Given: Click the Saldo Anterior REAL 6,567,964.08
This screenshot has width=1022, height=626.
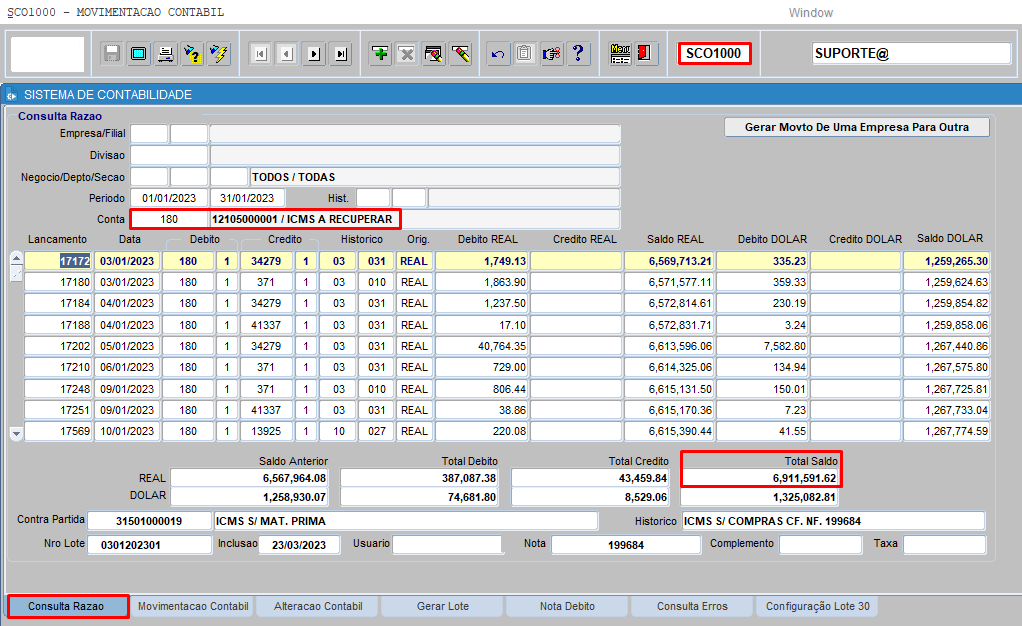Looking at the screenshot, I should pyautogui.click(x=249, y=478).
